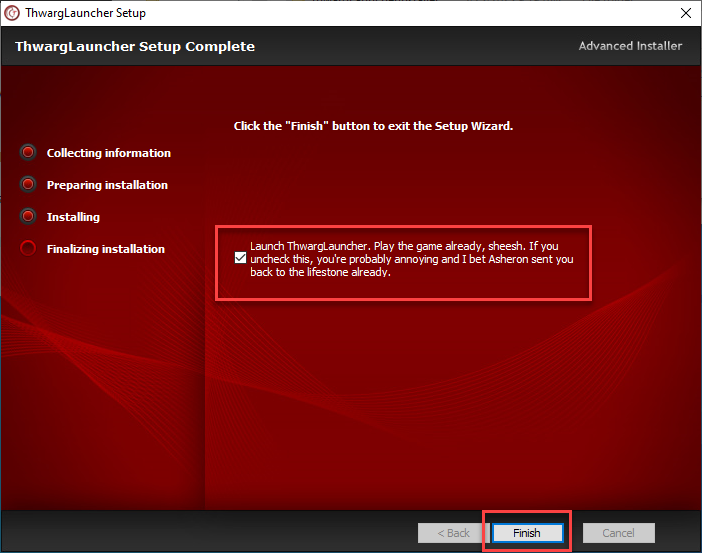Click the "ThwargLauncher Setup" window title text

[88, 13]
